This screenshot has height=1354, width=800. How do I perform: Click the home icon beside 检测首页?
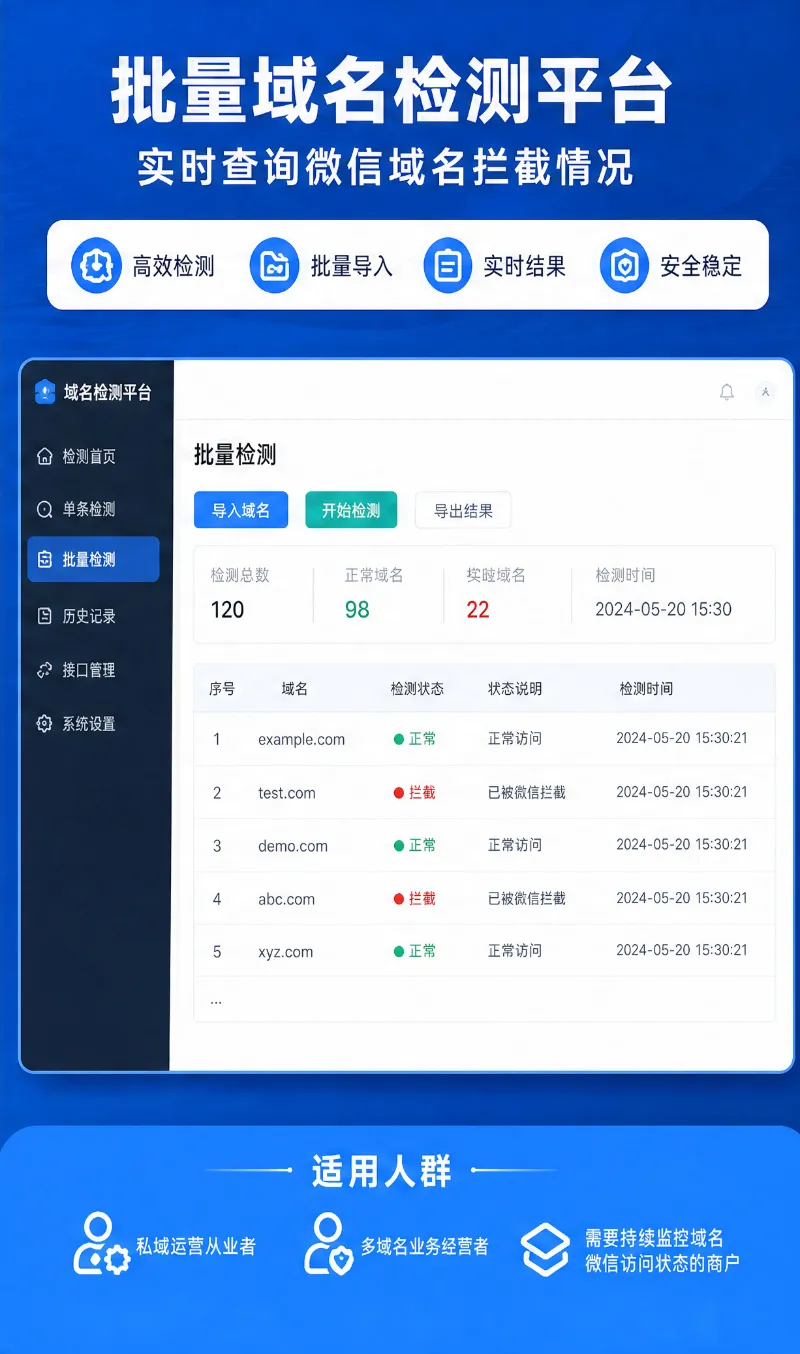click(x=44, y=456)
